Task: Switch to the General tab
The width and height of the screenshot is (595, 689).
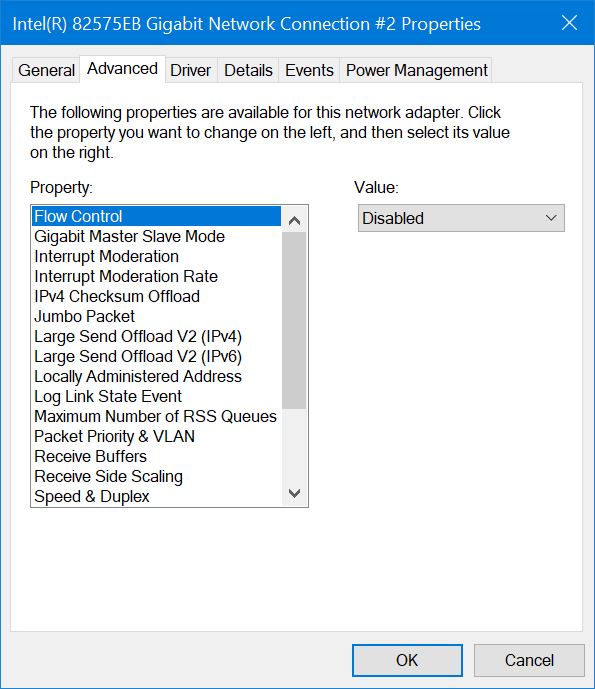Action: coord(46,70)
